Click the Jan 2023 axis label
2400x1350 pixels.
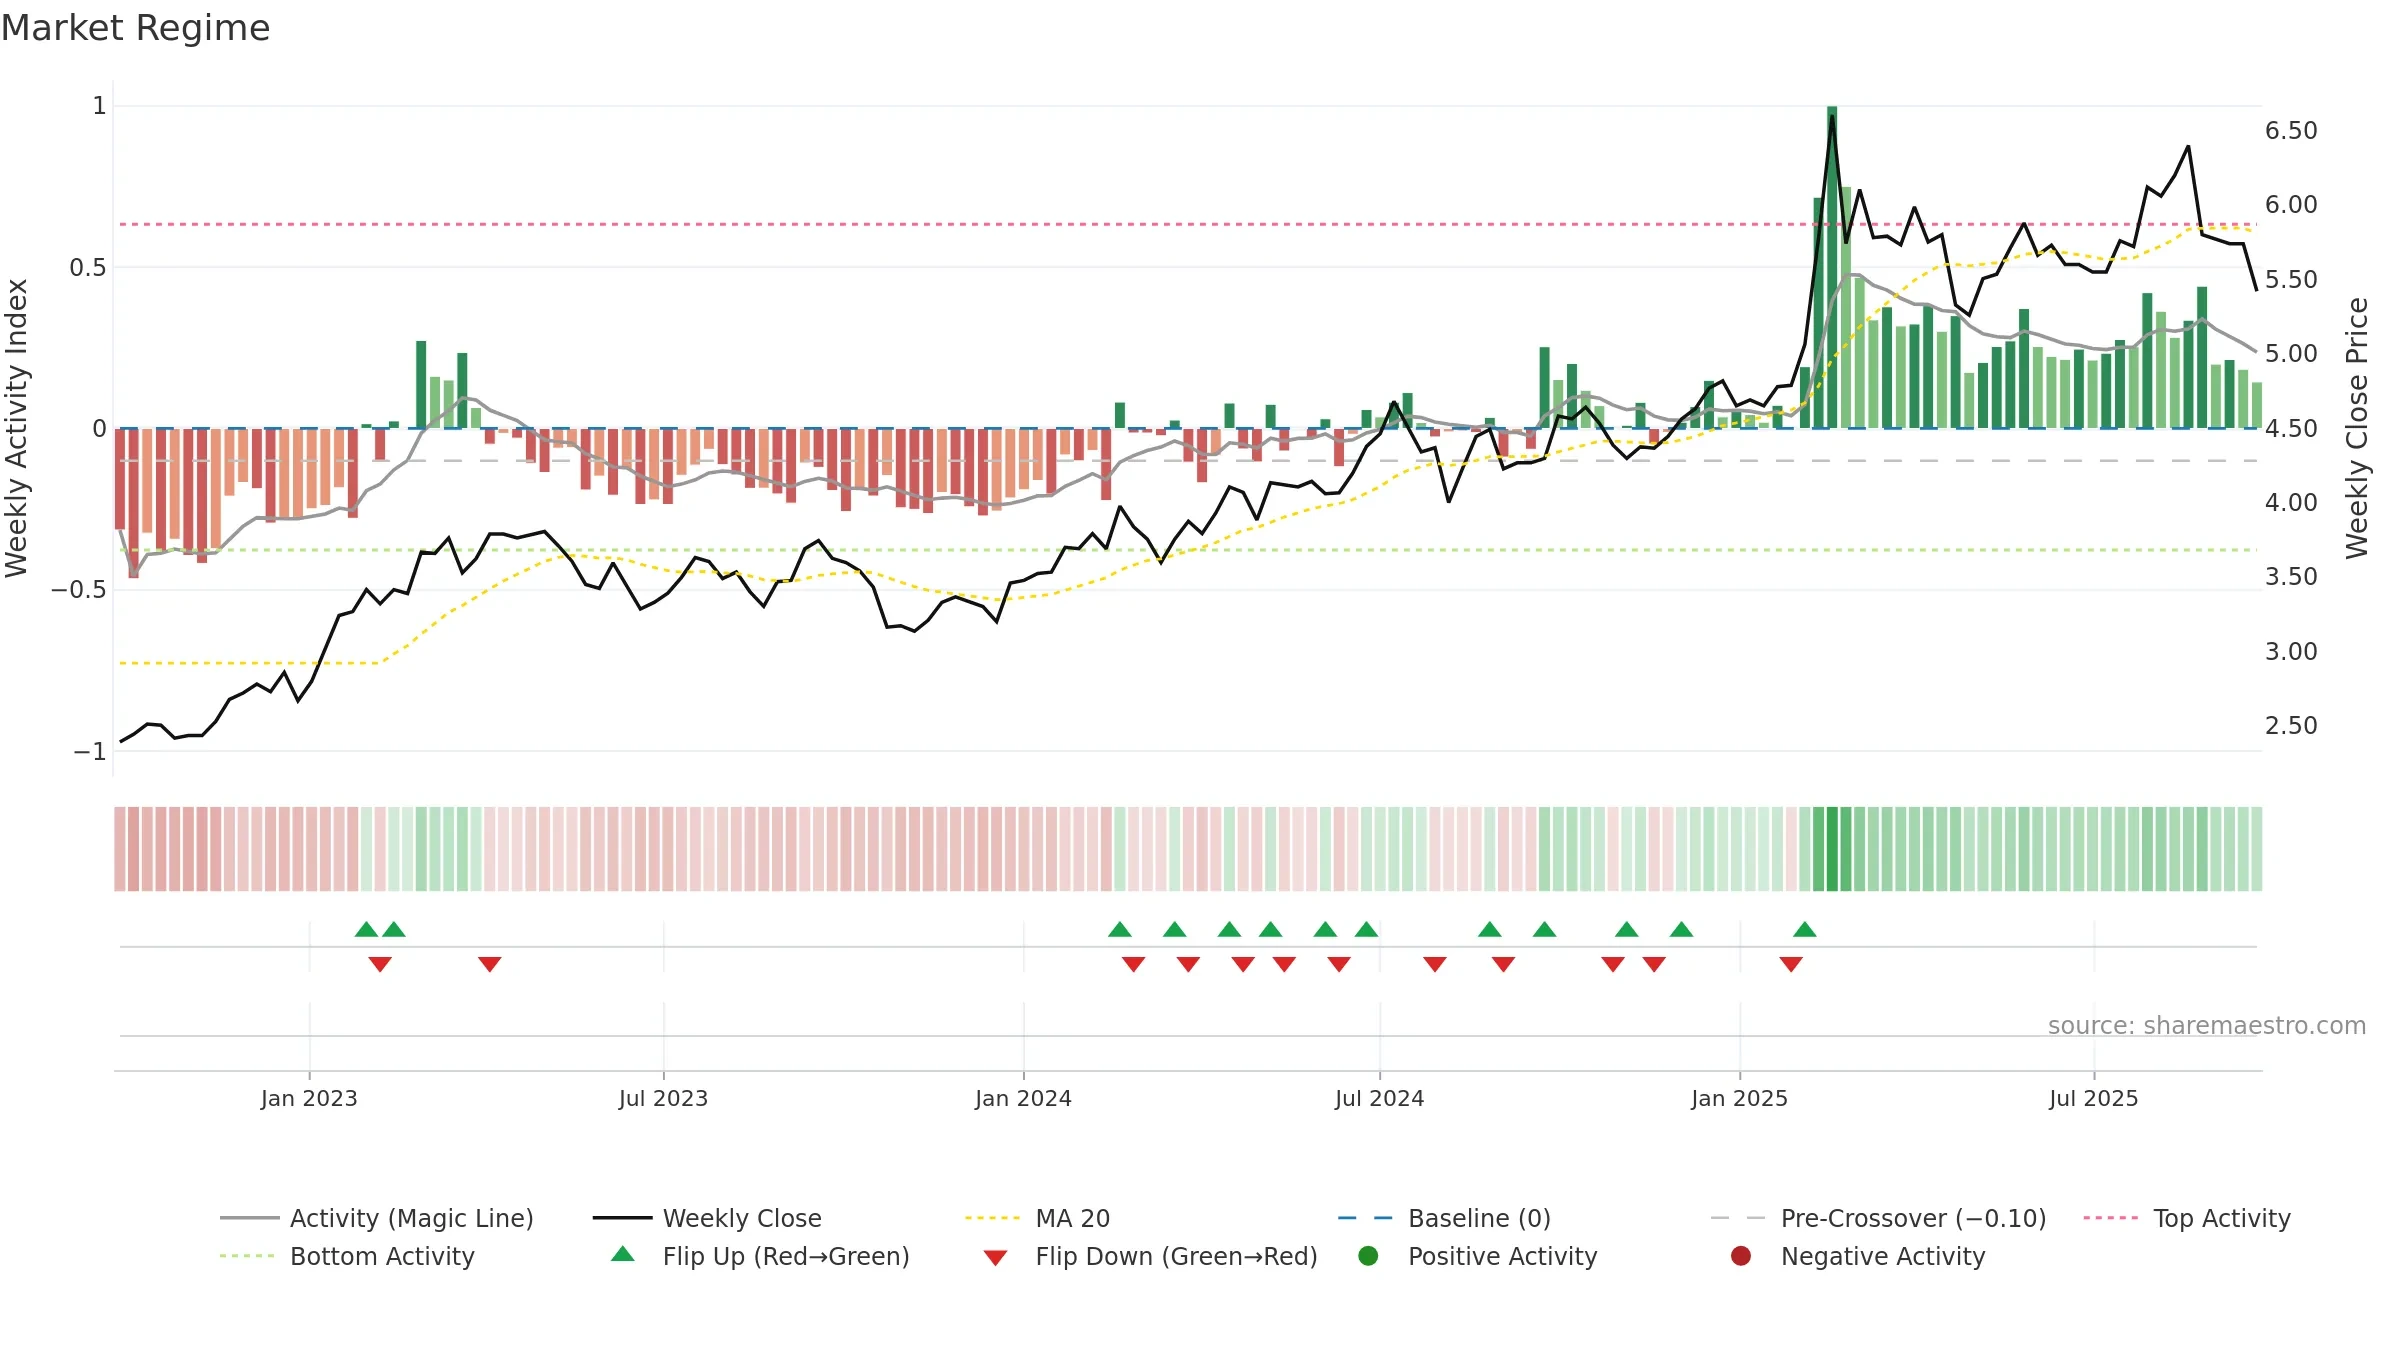[309, 1098]
